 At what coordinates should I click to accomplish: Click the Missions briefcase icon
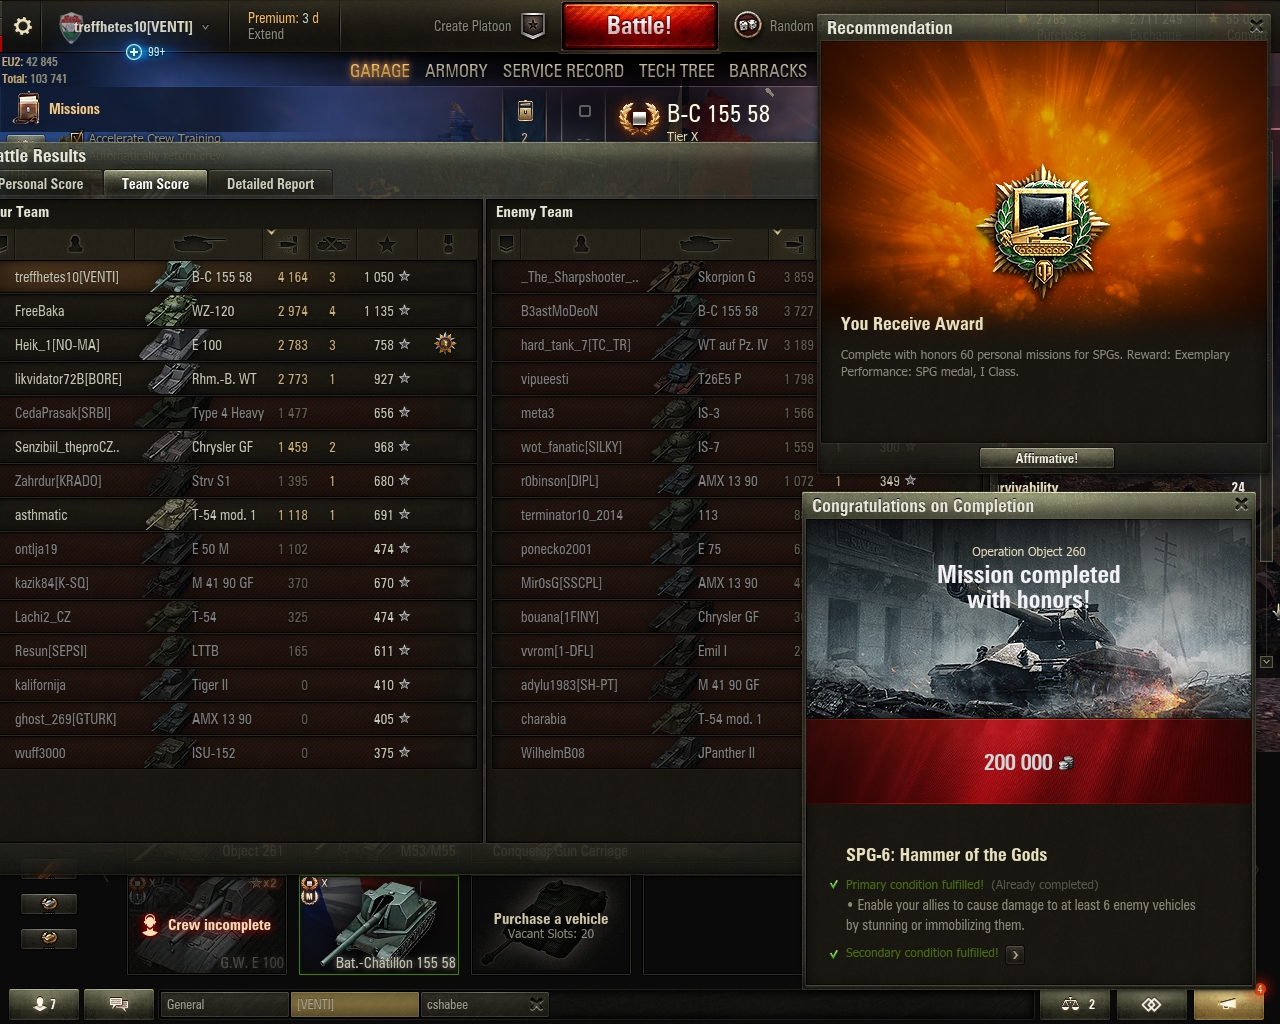coord(27,109)
